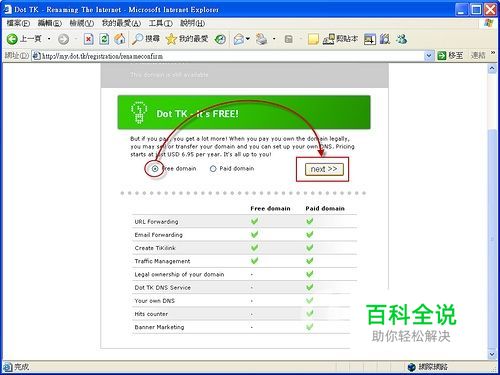Open the File menu

pyautogui.click(x=18, y=23)
